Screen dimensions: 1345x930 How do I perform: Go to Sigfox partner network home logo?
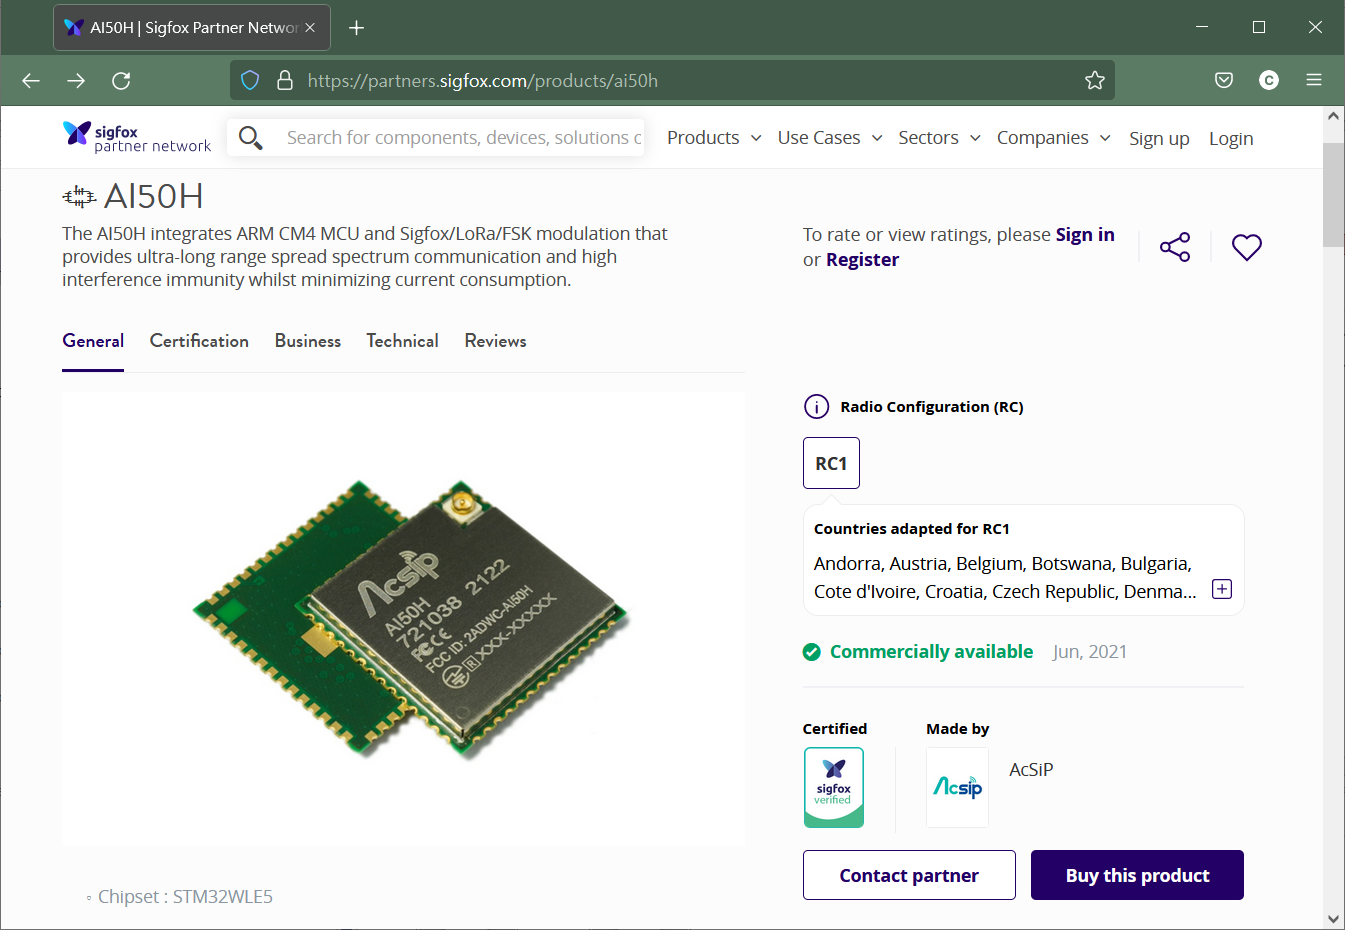coord(137,137)
